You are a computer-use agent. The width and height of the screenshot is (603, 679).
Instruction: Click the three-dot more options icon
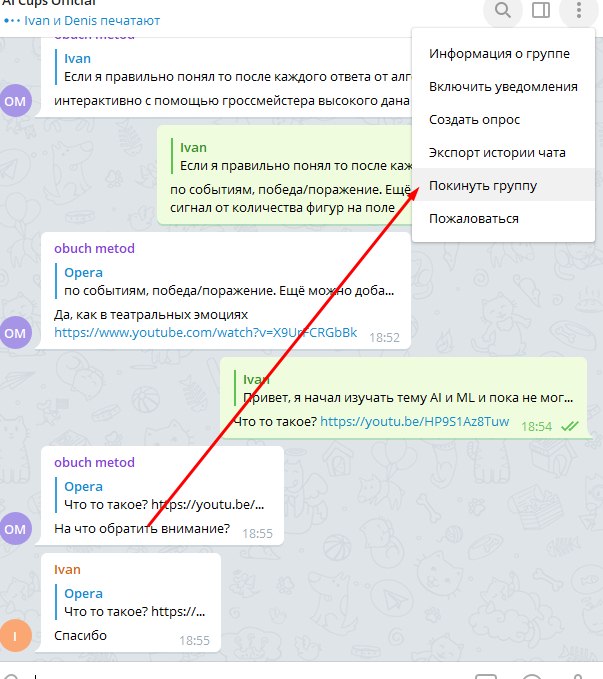(579, 10)
